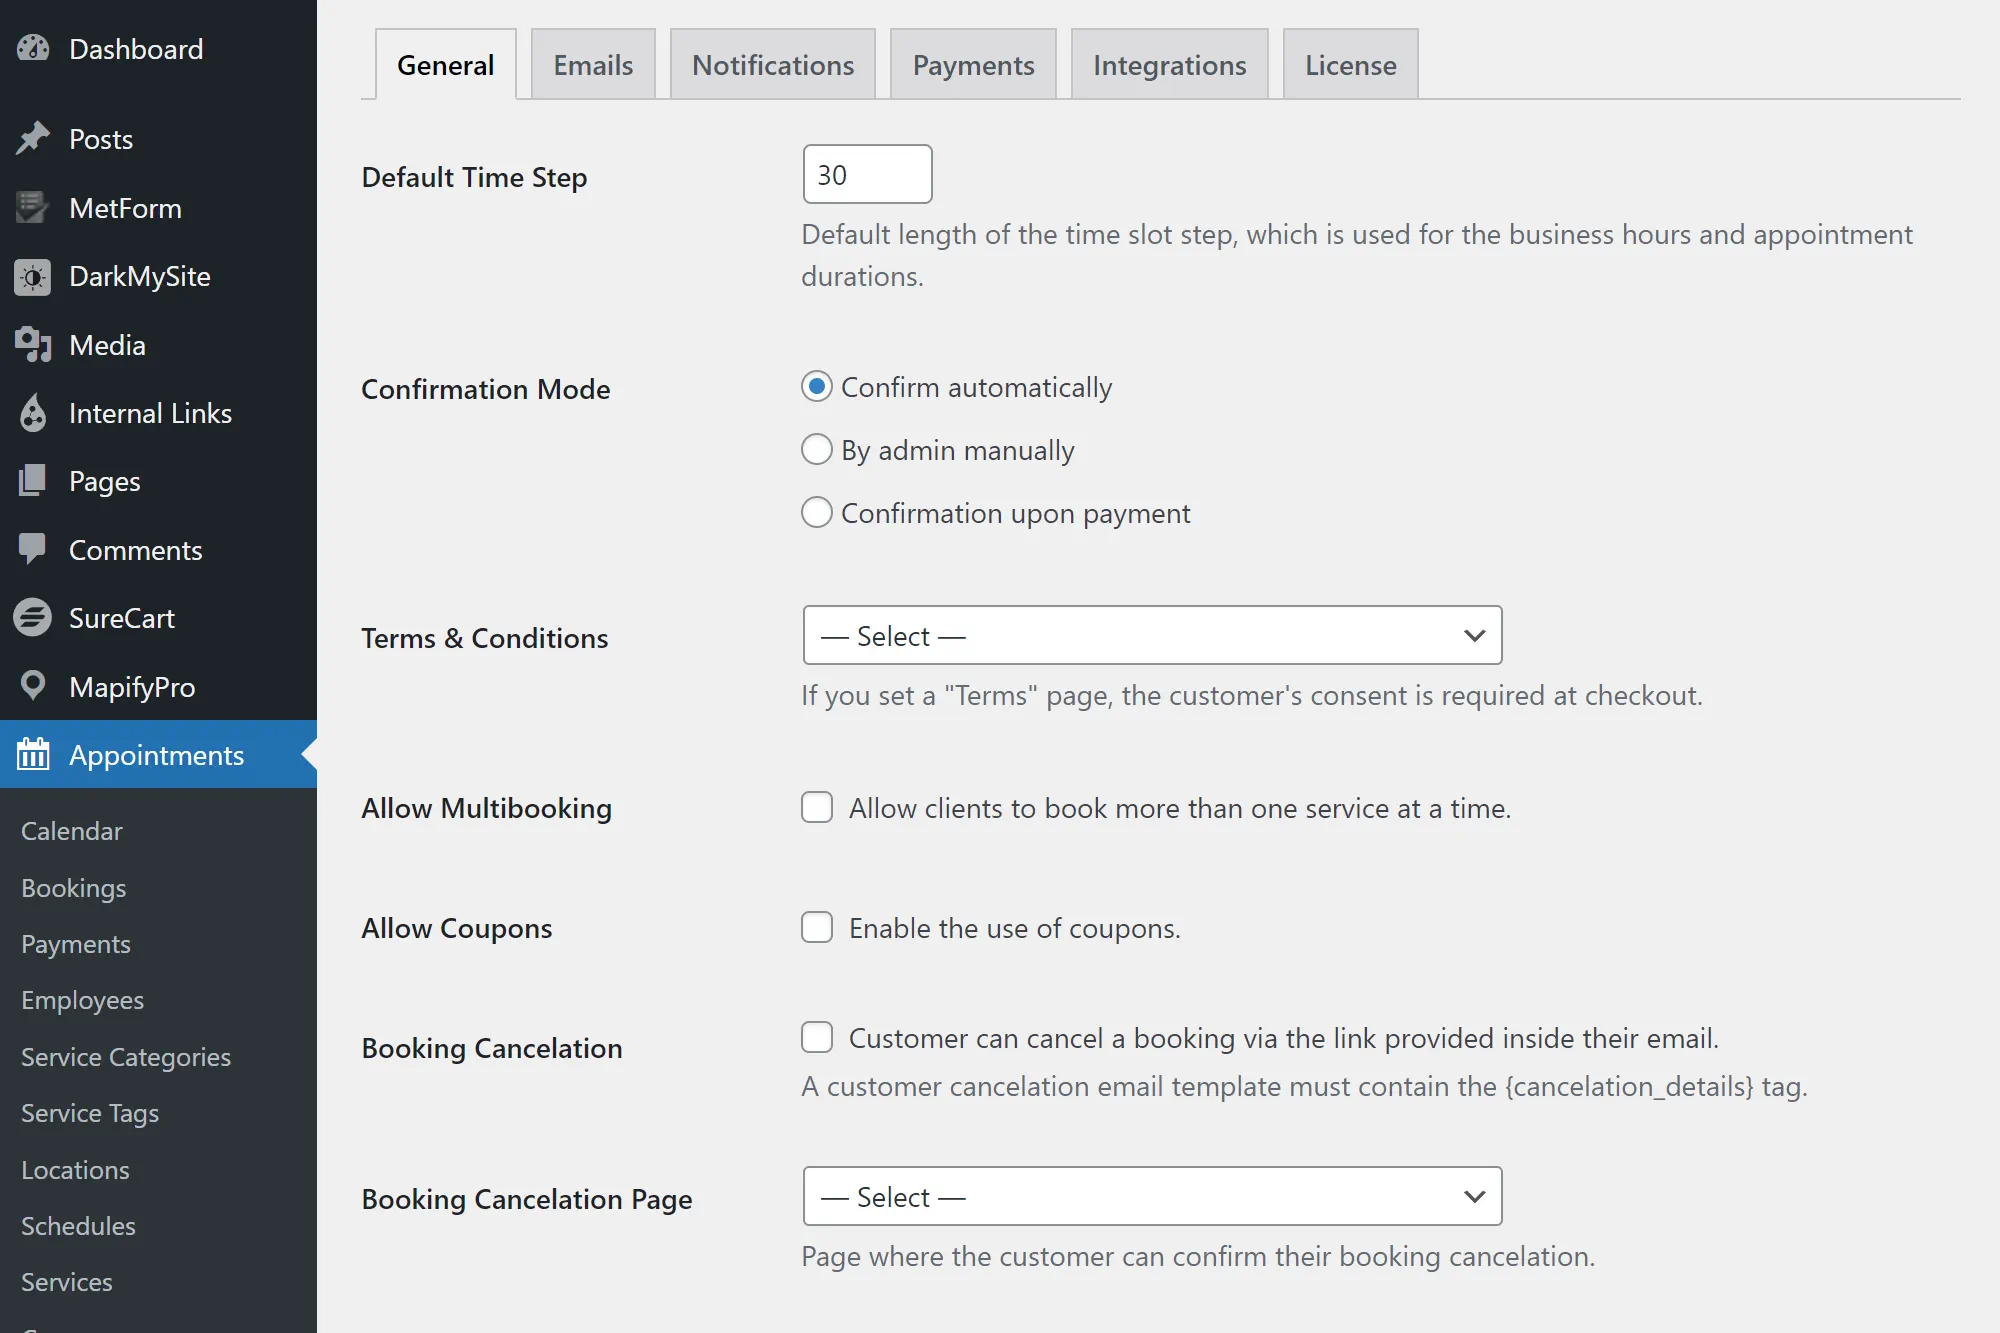Switch to the Emails tab

[592, 63]
